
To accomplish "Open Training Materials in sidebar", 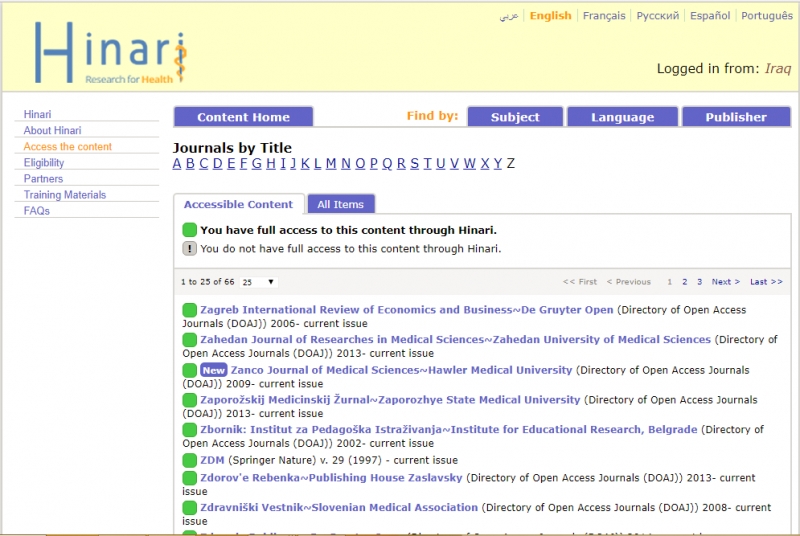I will [65, 195].
